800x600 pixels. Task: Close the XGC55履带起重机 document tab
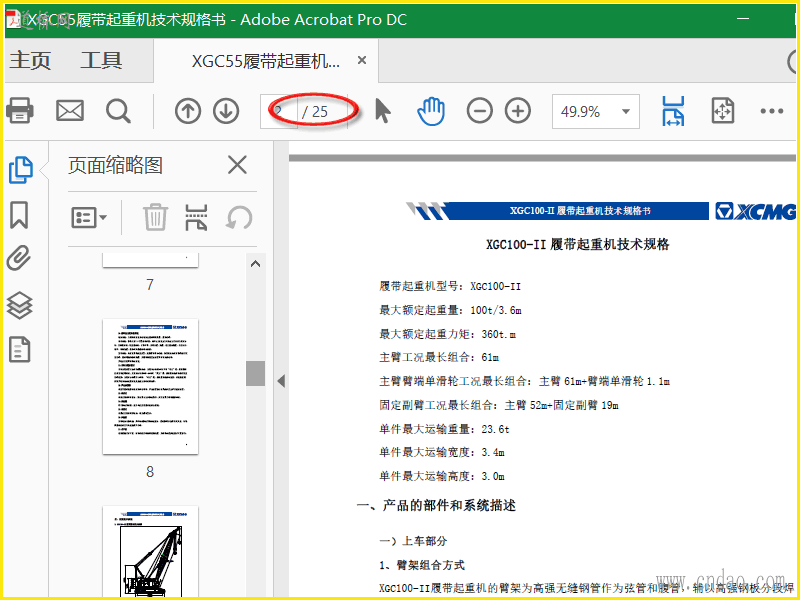tap(362, 60)
